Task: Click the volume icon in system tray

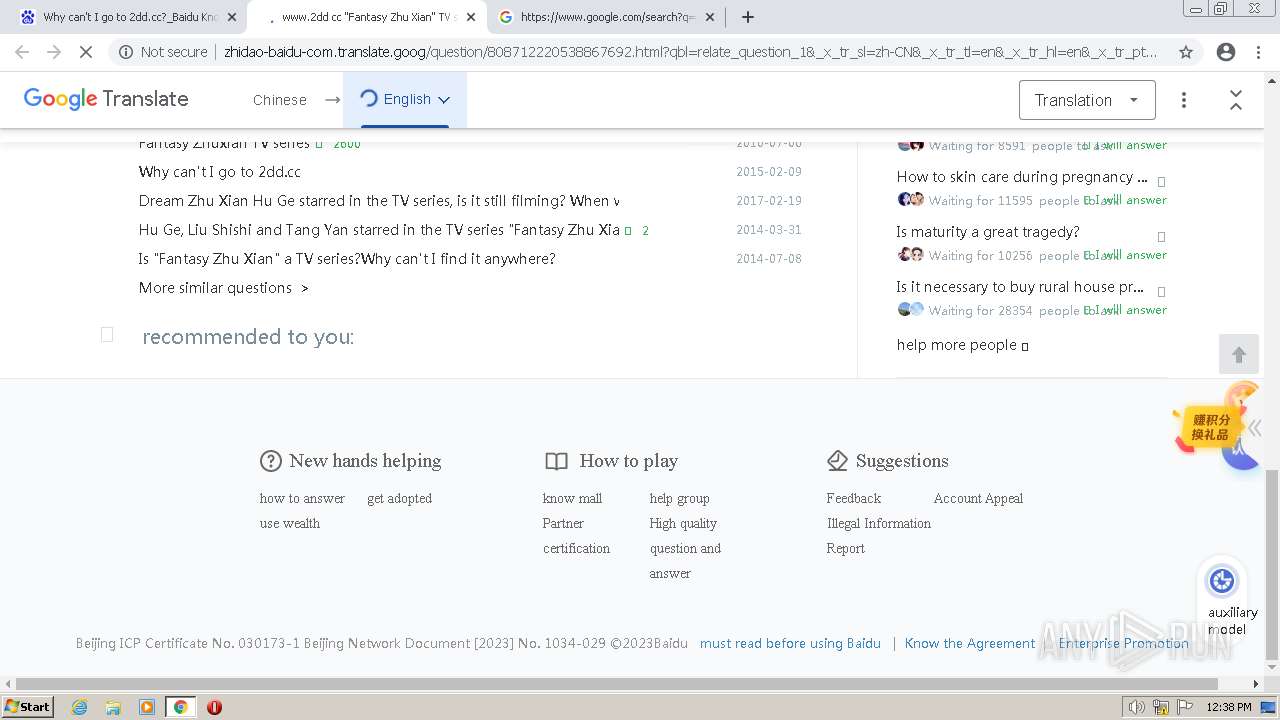Action: pyautogui.click(x=1137, y=707)
